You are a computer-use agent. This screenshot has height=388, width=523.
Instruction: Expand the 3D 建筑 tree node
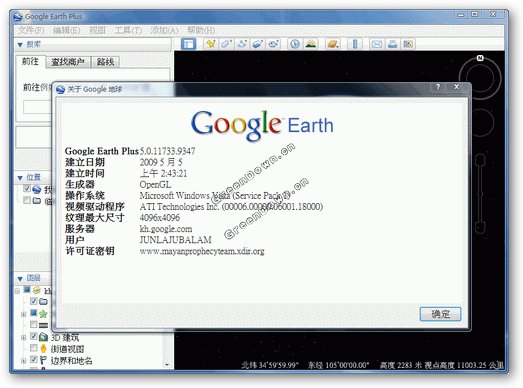(x=23, y=337)
